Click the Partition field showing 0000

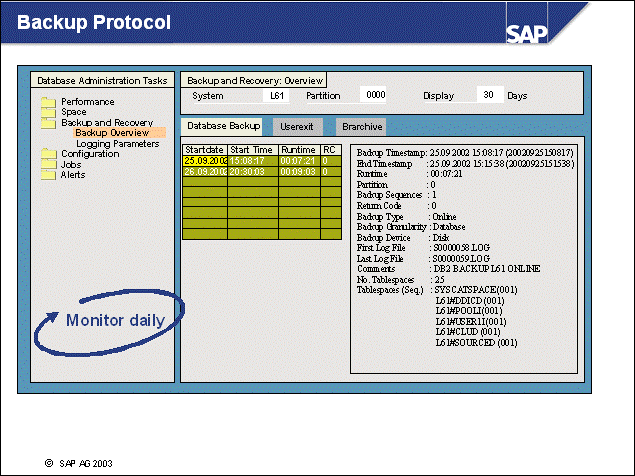click(x=375, y=96)
